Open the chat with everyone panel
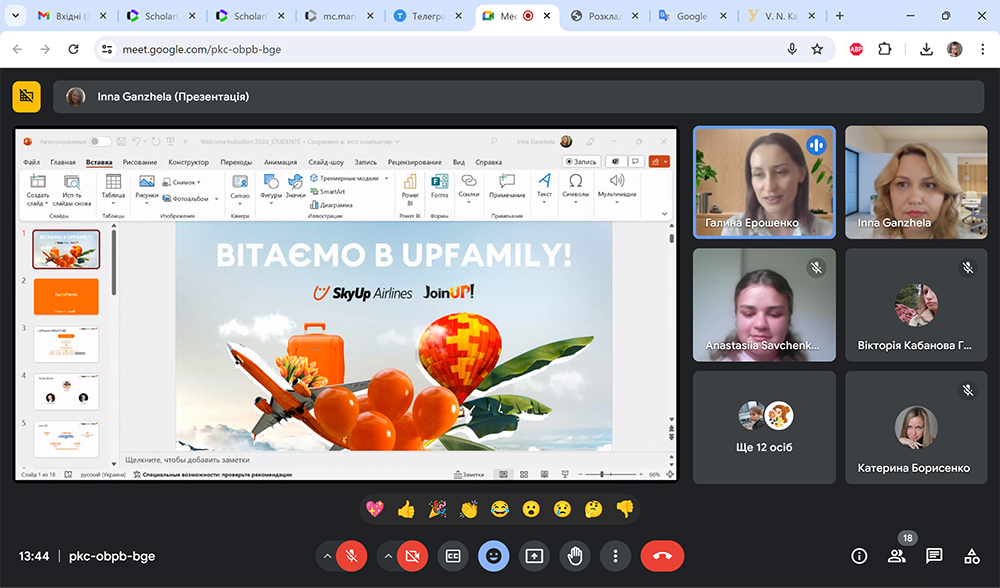The width and height of the screenshot is (1000, 588). point(934,556)
